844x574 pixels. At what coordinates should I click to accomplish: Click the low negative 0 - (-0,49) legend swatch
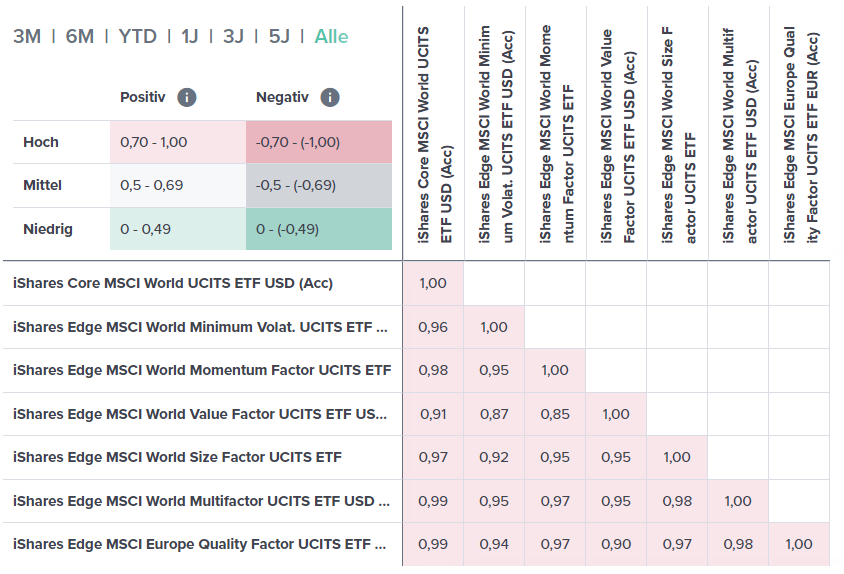[319, 229]
